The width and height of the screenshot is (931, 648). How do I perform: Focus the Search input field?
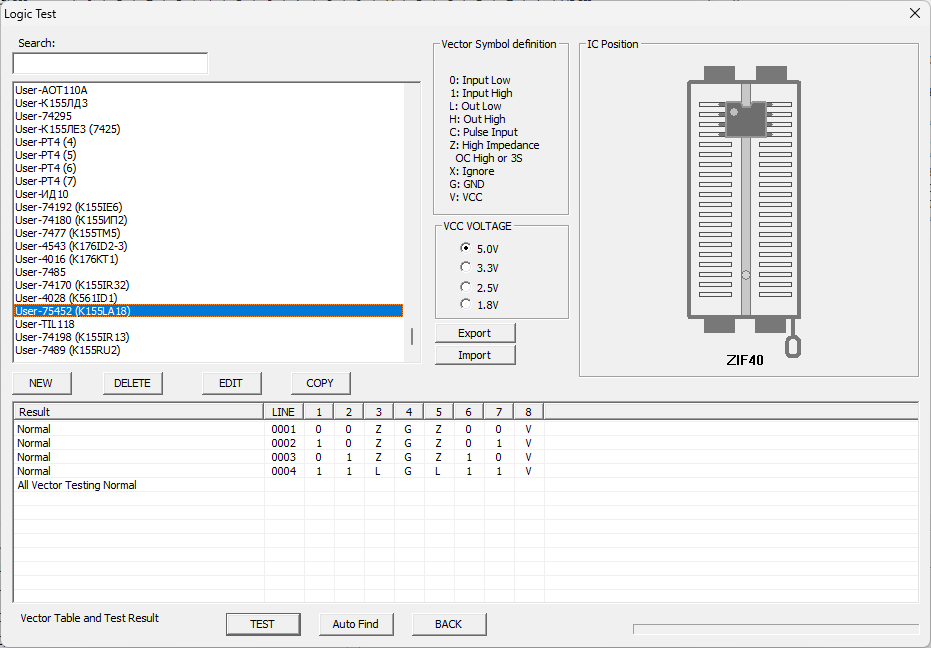point(110,64)
